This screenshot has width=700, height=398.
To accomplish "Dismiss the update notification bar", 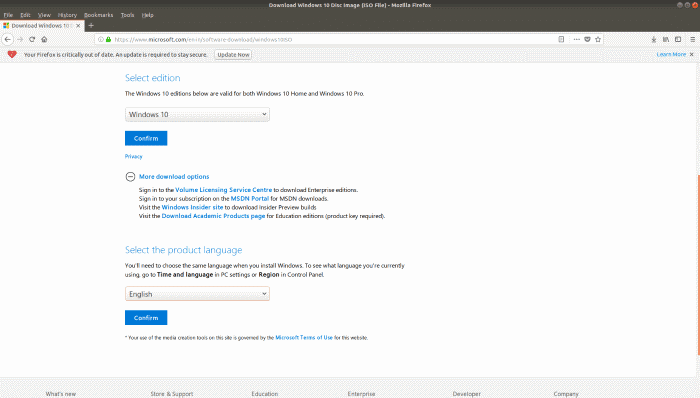I will point(692,54).
